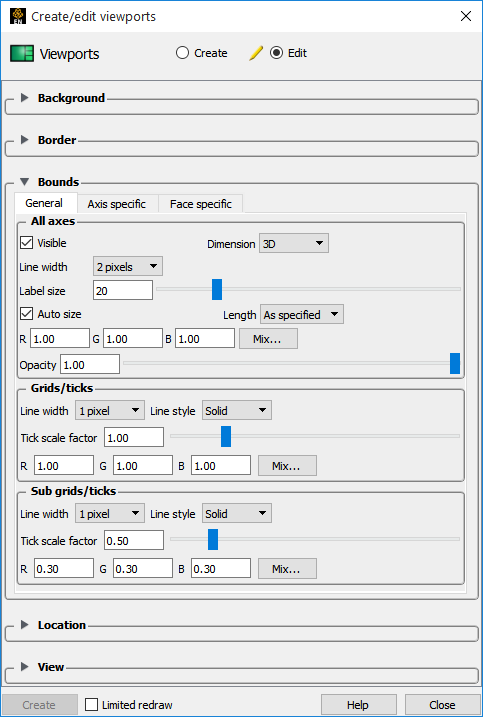Click Mix button in Sub grids/ticks
Image resolution: width=483 pixels, height=717 pixels.
click(287, 569)
